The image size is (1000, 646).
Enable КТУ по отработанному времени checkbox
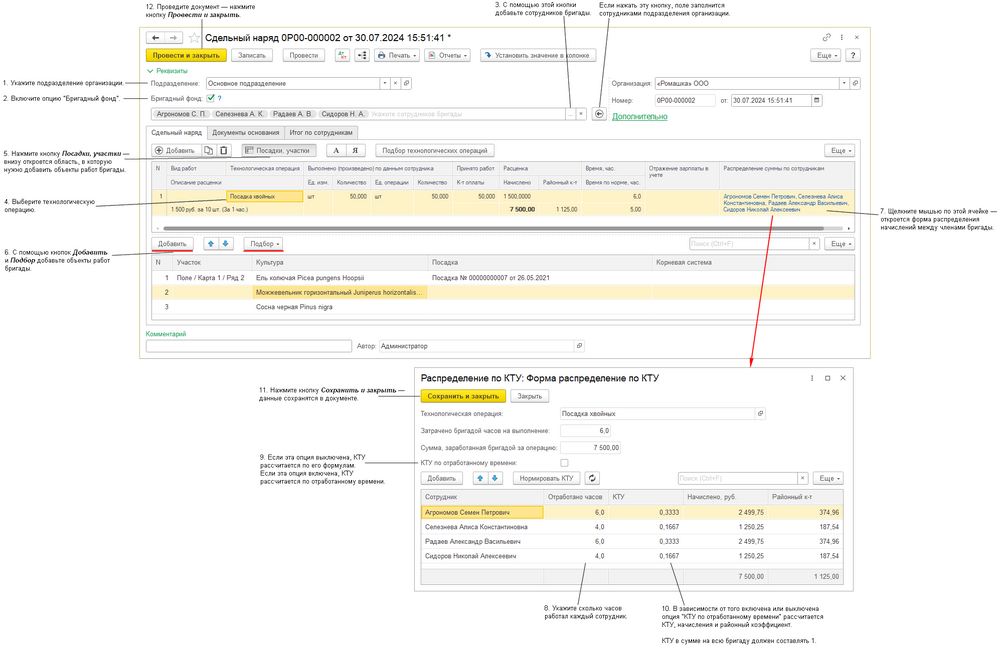[564, 463]
